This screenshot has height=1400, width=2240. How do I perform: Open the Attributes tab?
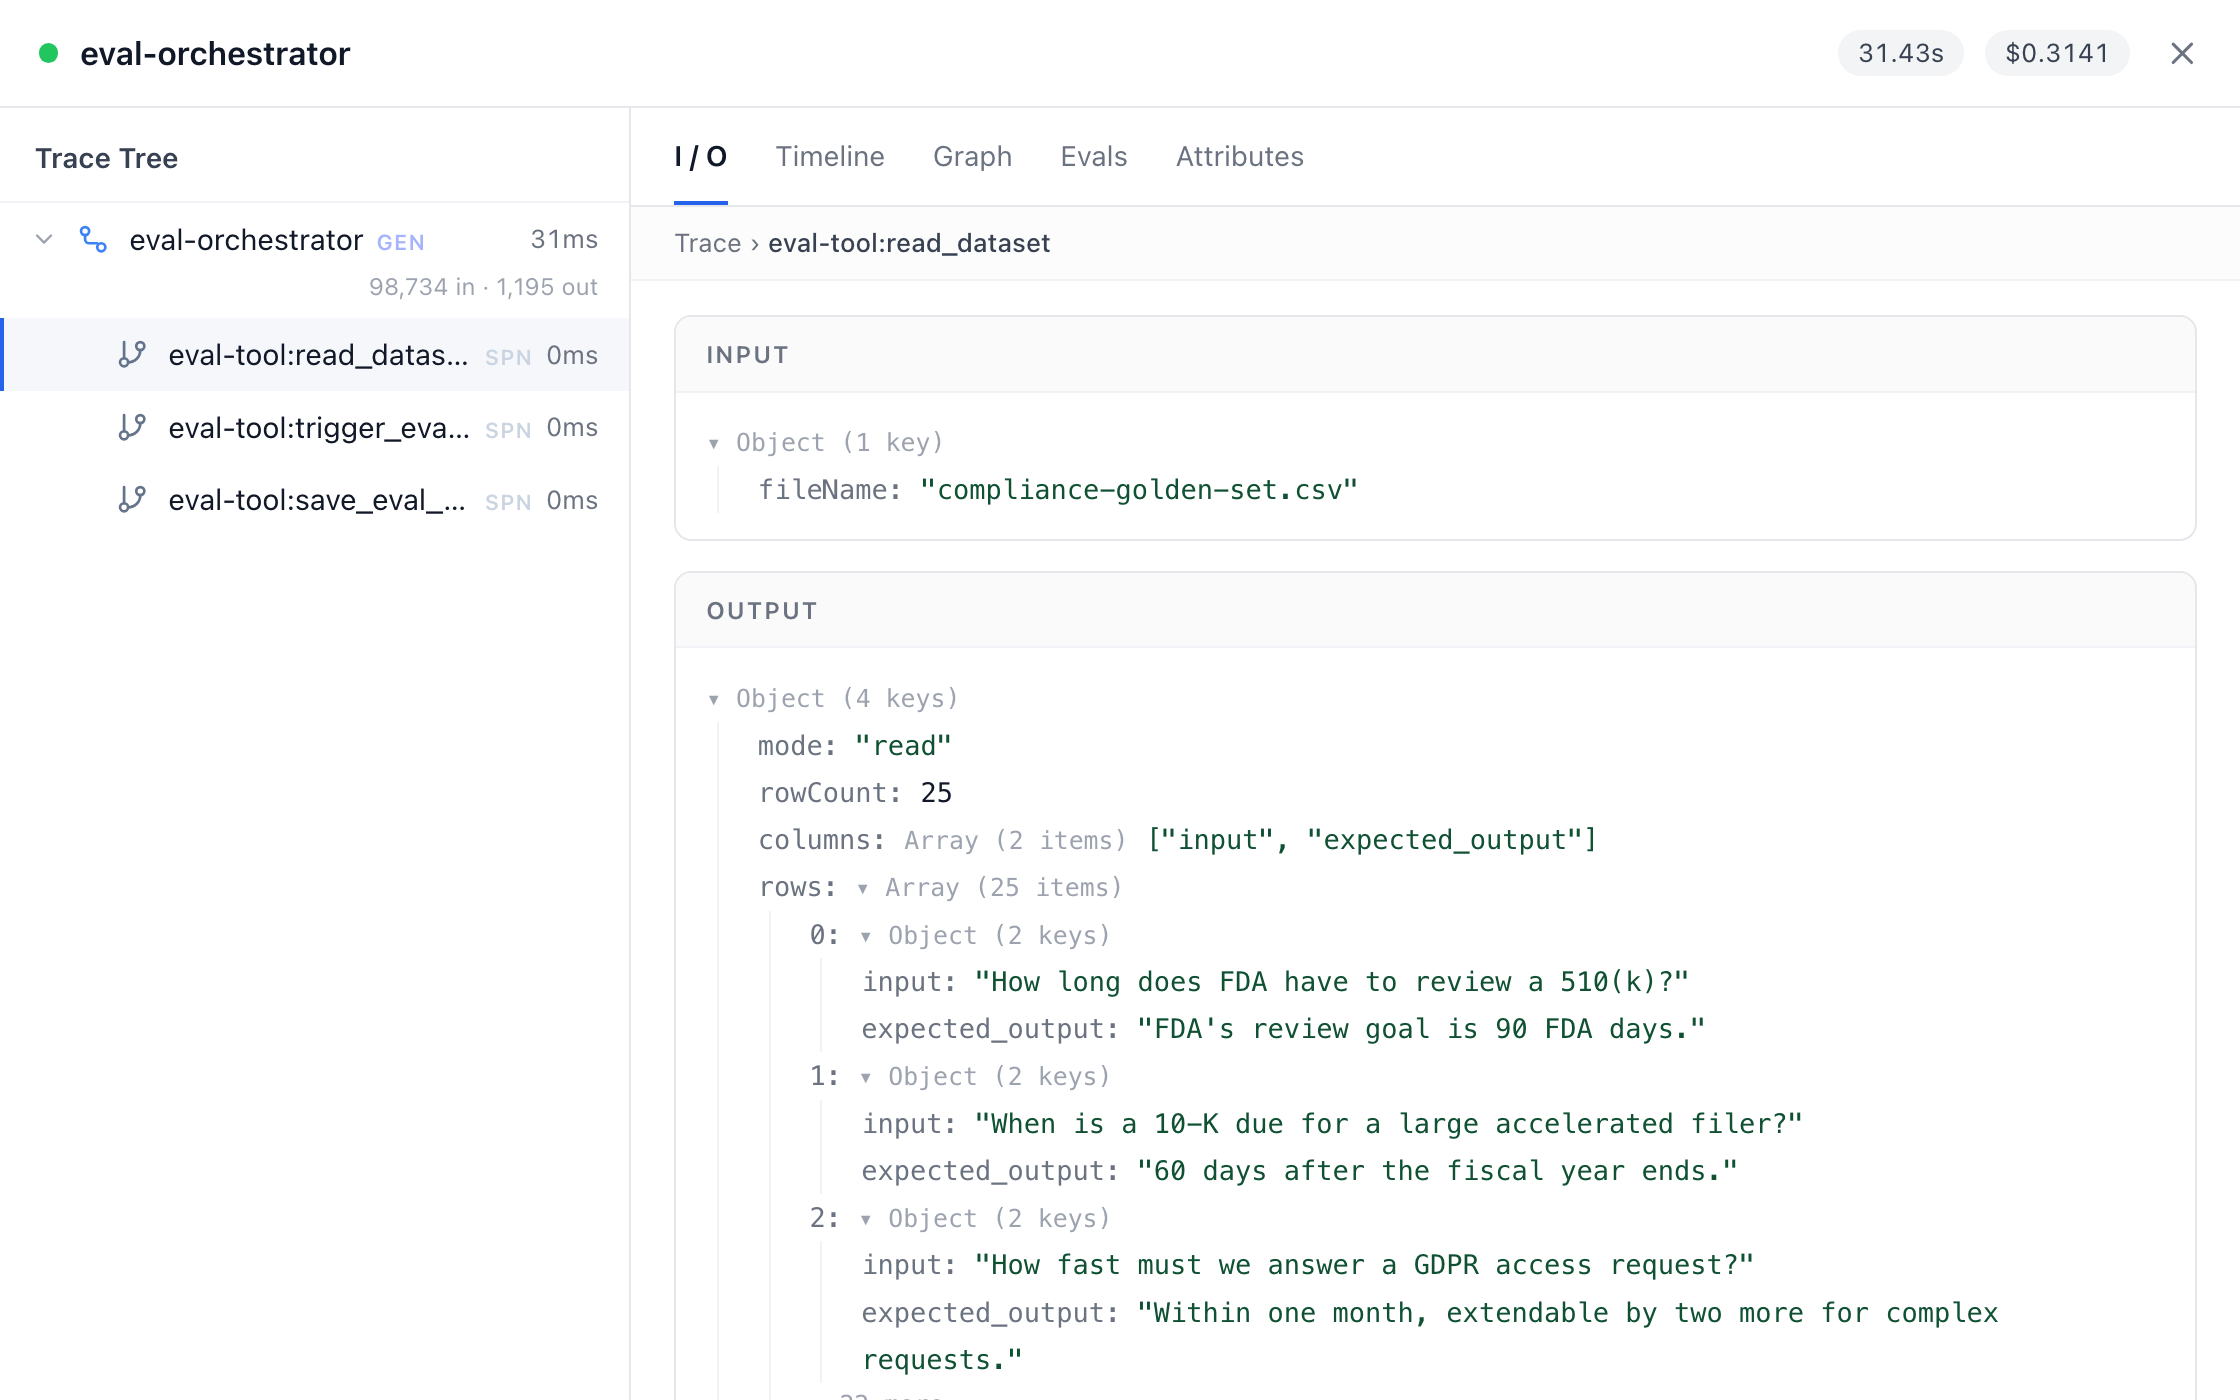point(1240,157)
